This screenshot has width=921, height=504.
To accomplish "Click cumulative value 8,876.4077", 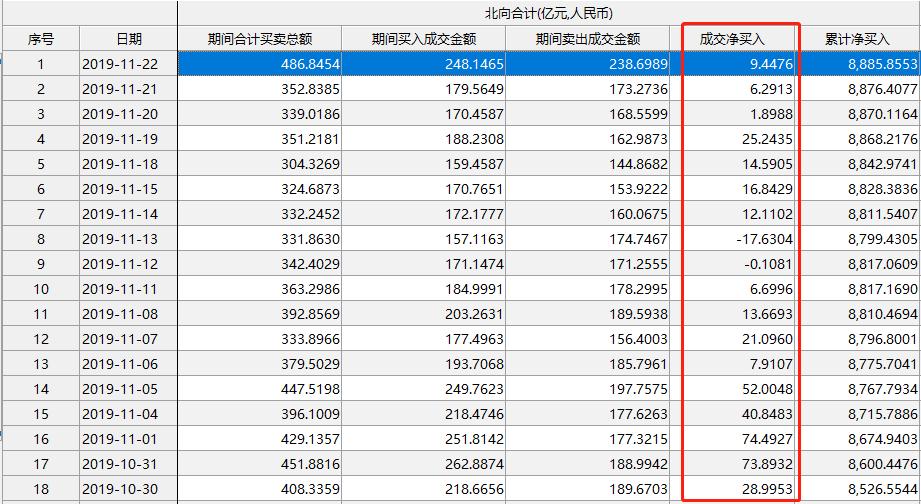I will tap(857, 89).
